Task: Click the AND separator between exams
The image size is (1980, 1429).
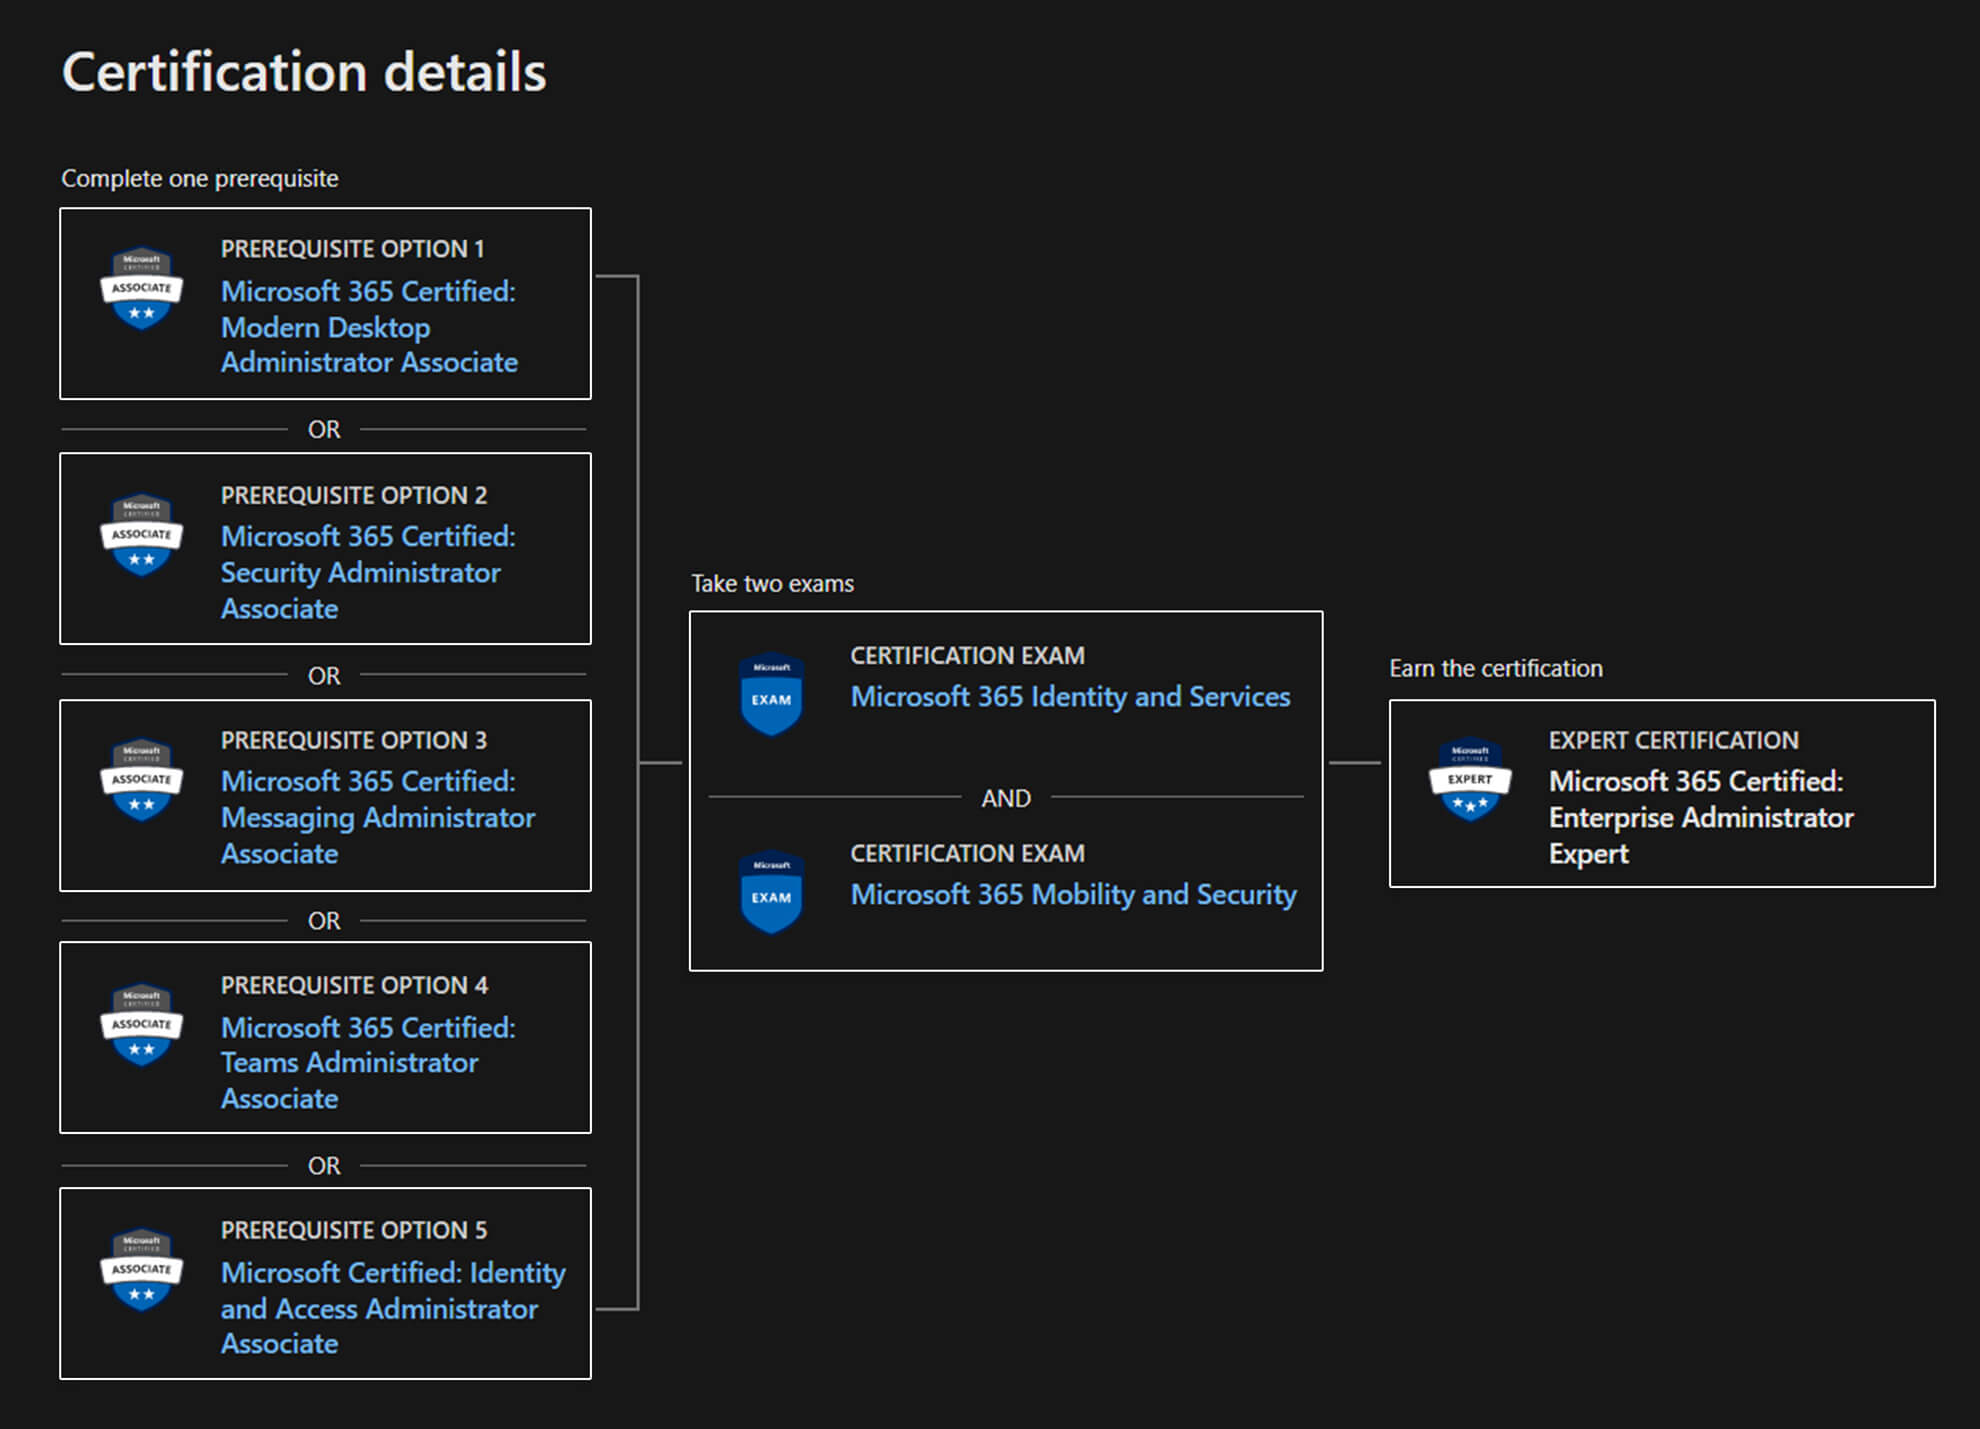Action: coord(1006,798)
